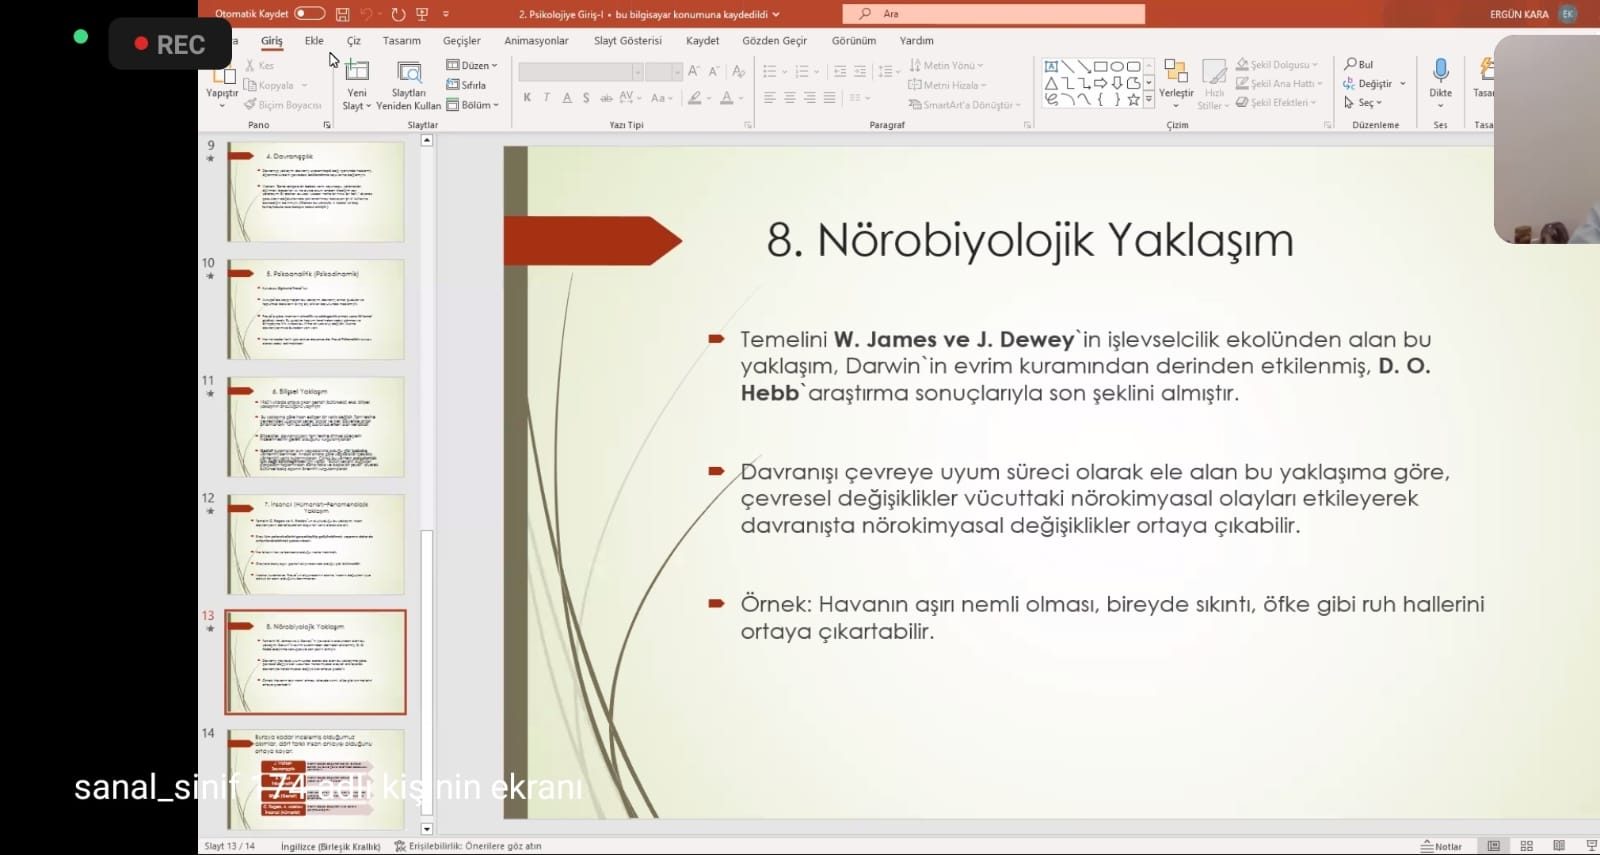Open the Gözden Geçir tab
The image size is (1600, 855).
click(x=774, y=41)
